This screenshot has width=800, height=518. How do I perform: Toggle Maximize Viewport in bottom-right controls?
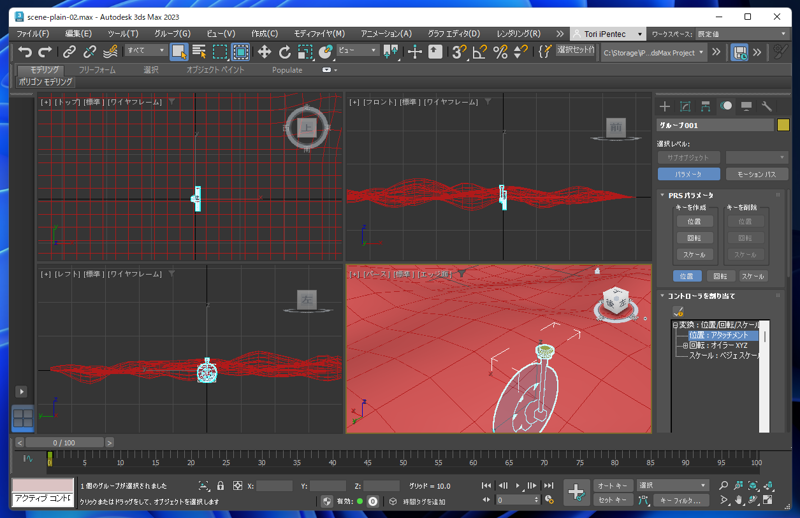pos(768,500)
